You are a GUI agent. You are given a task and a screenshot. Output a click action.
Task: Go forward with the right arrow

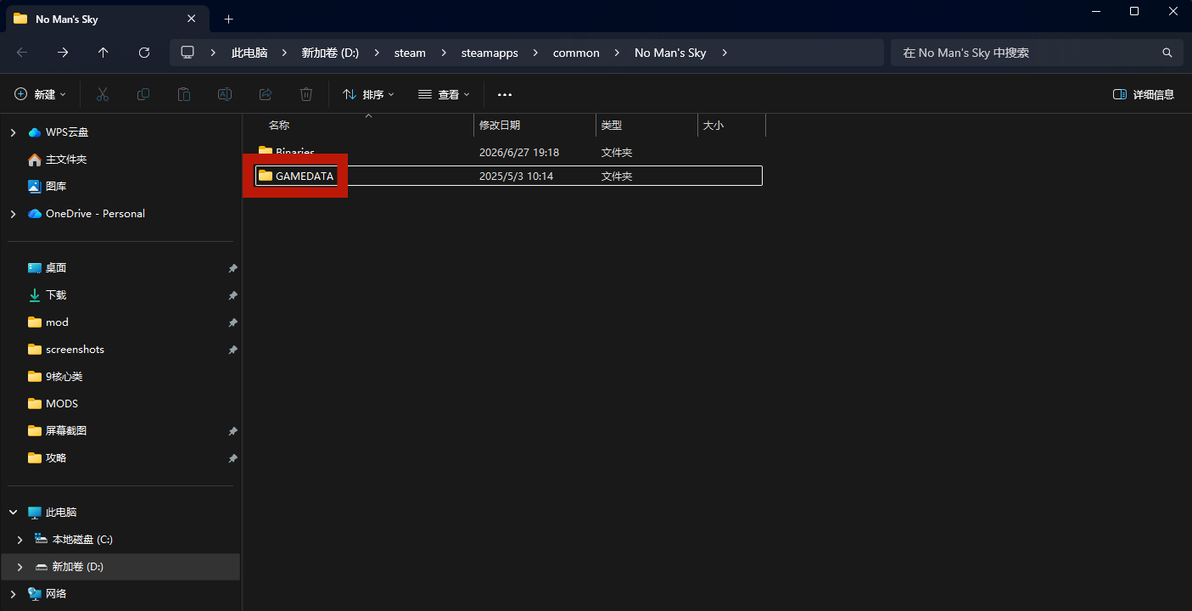(63, 52)
